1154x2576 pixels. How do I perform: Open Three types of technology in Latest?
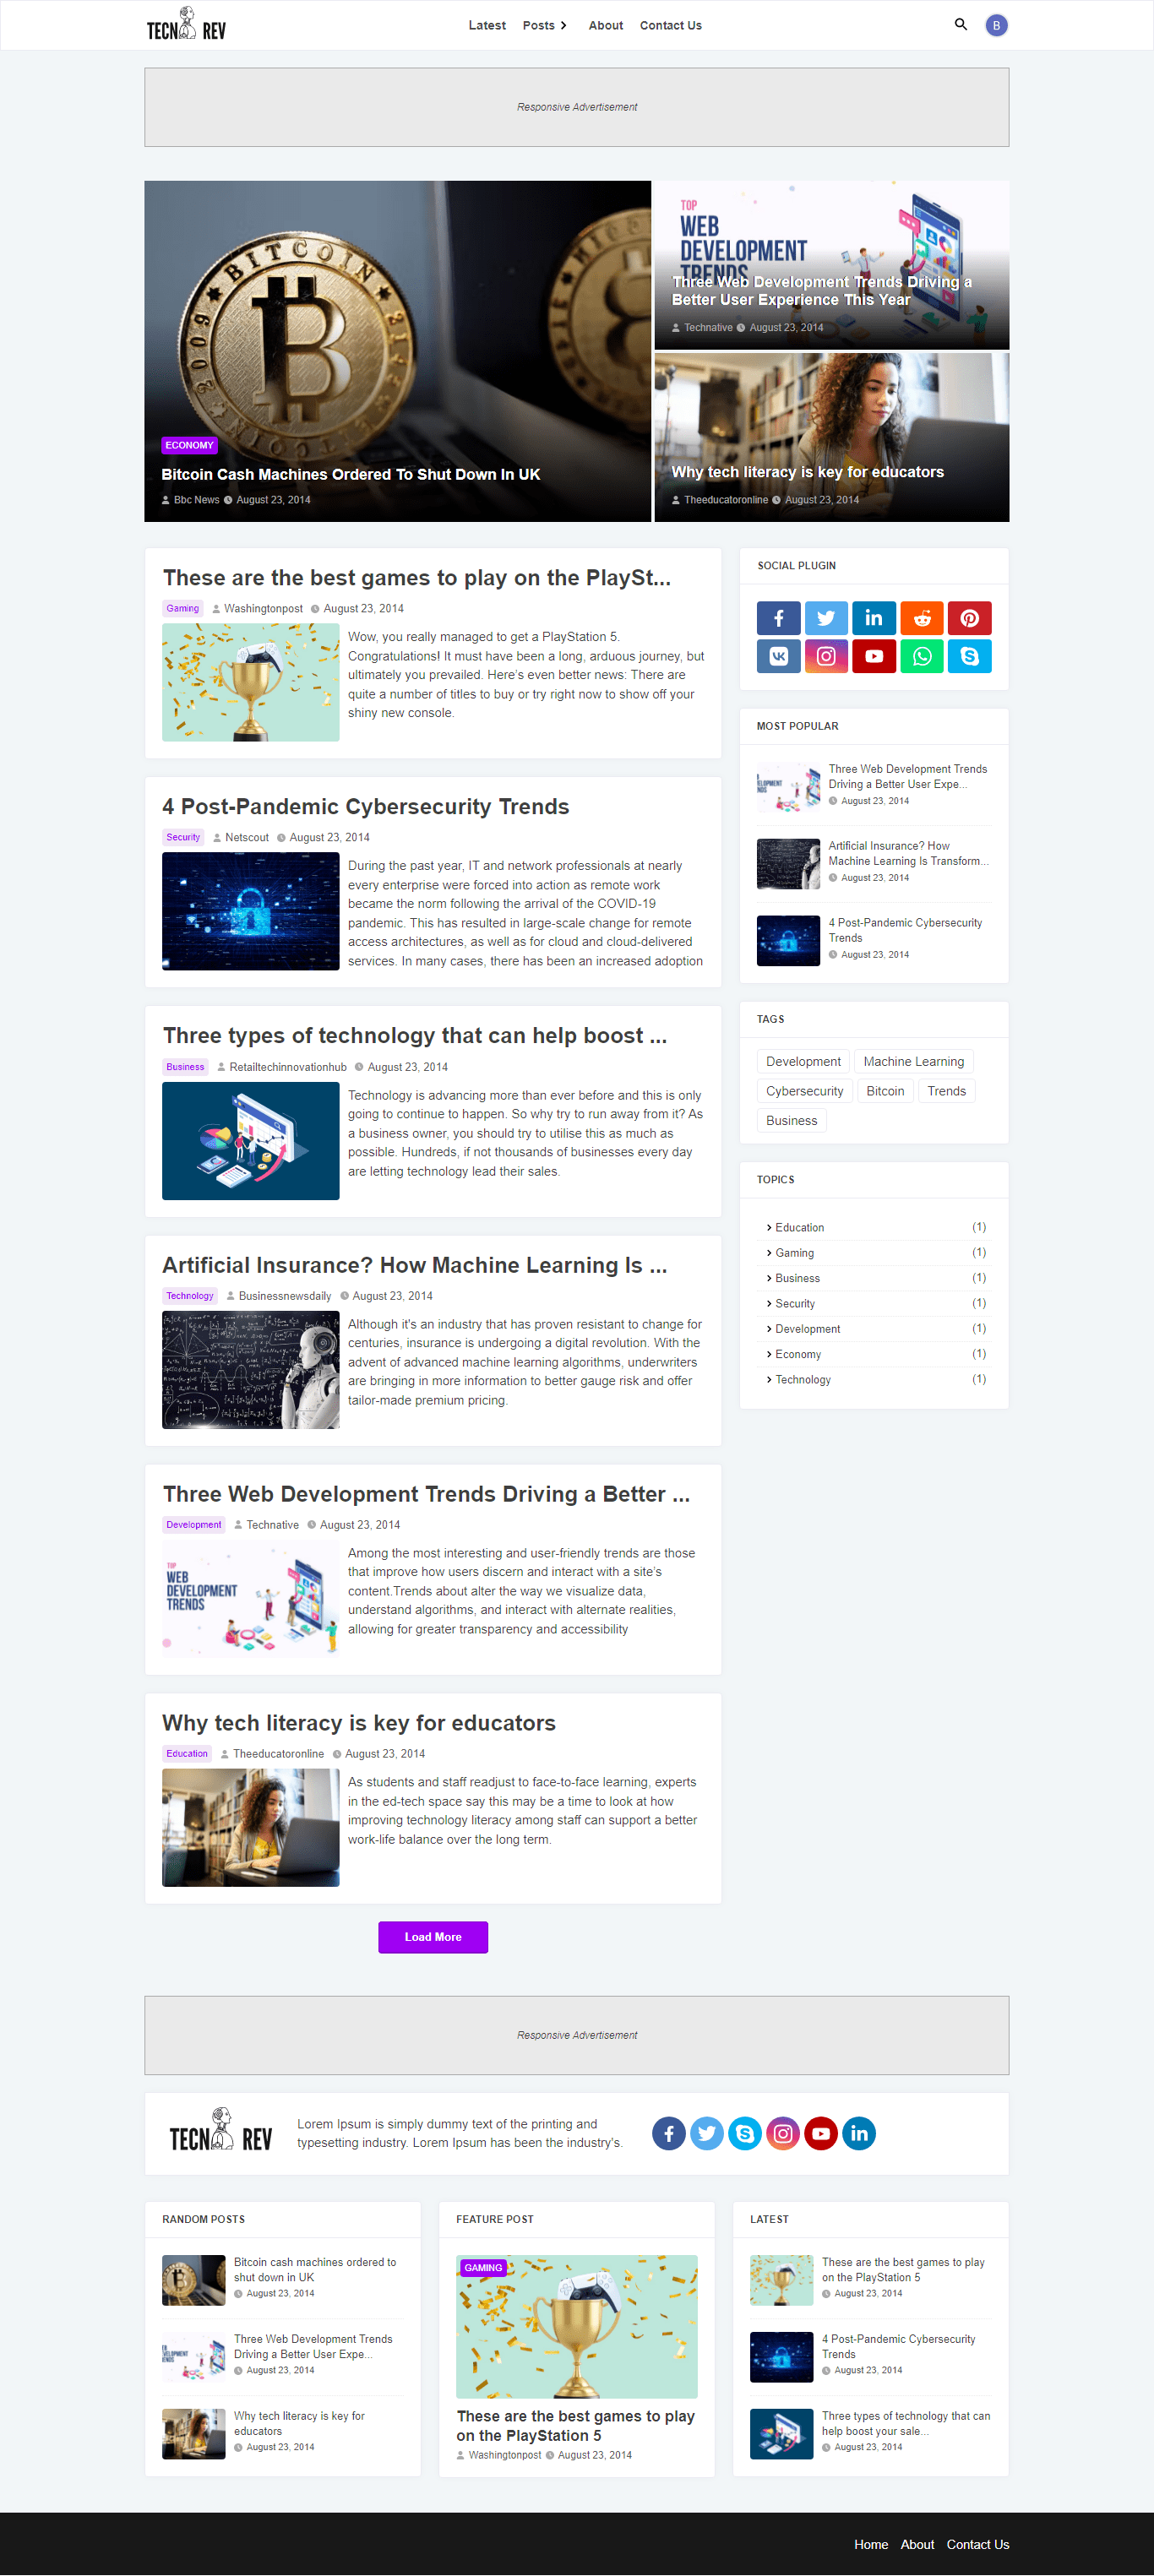pos(905,2422)
